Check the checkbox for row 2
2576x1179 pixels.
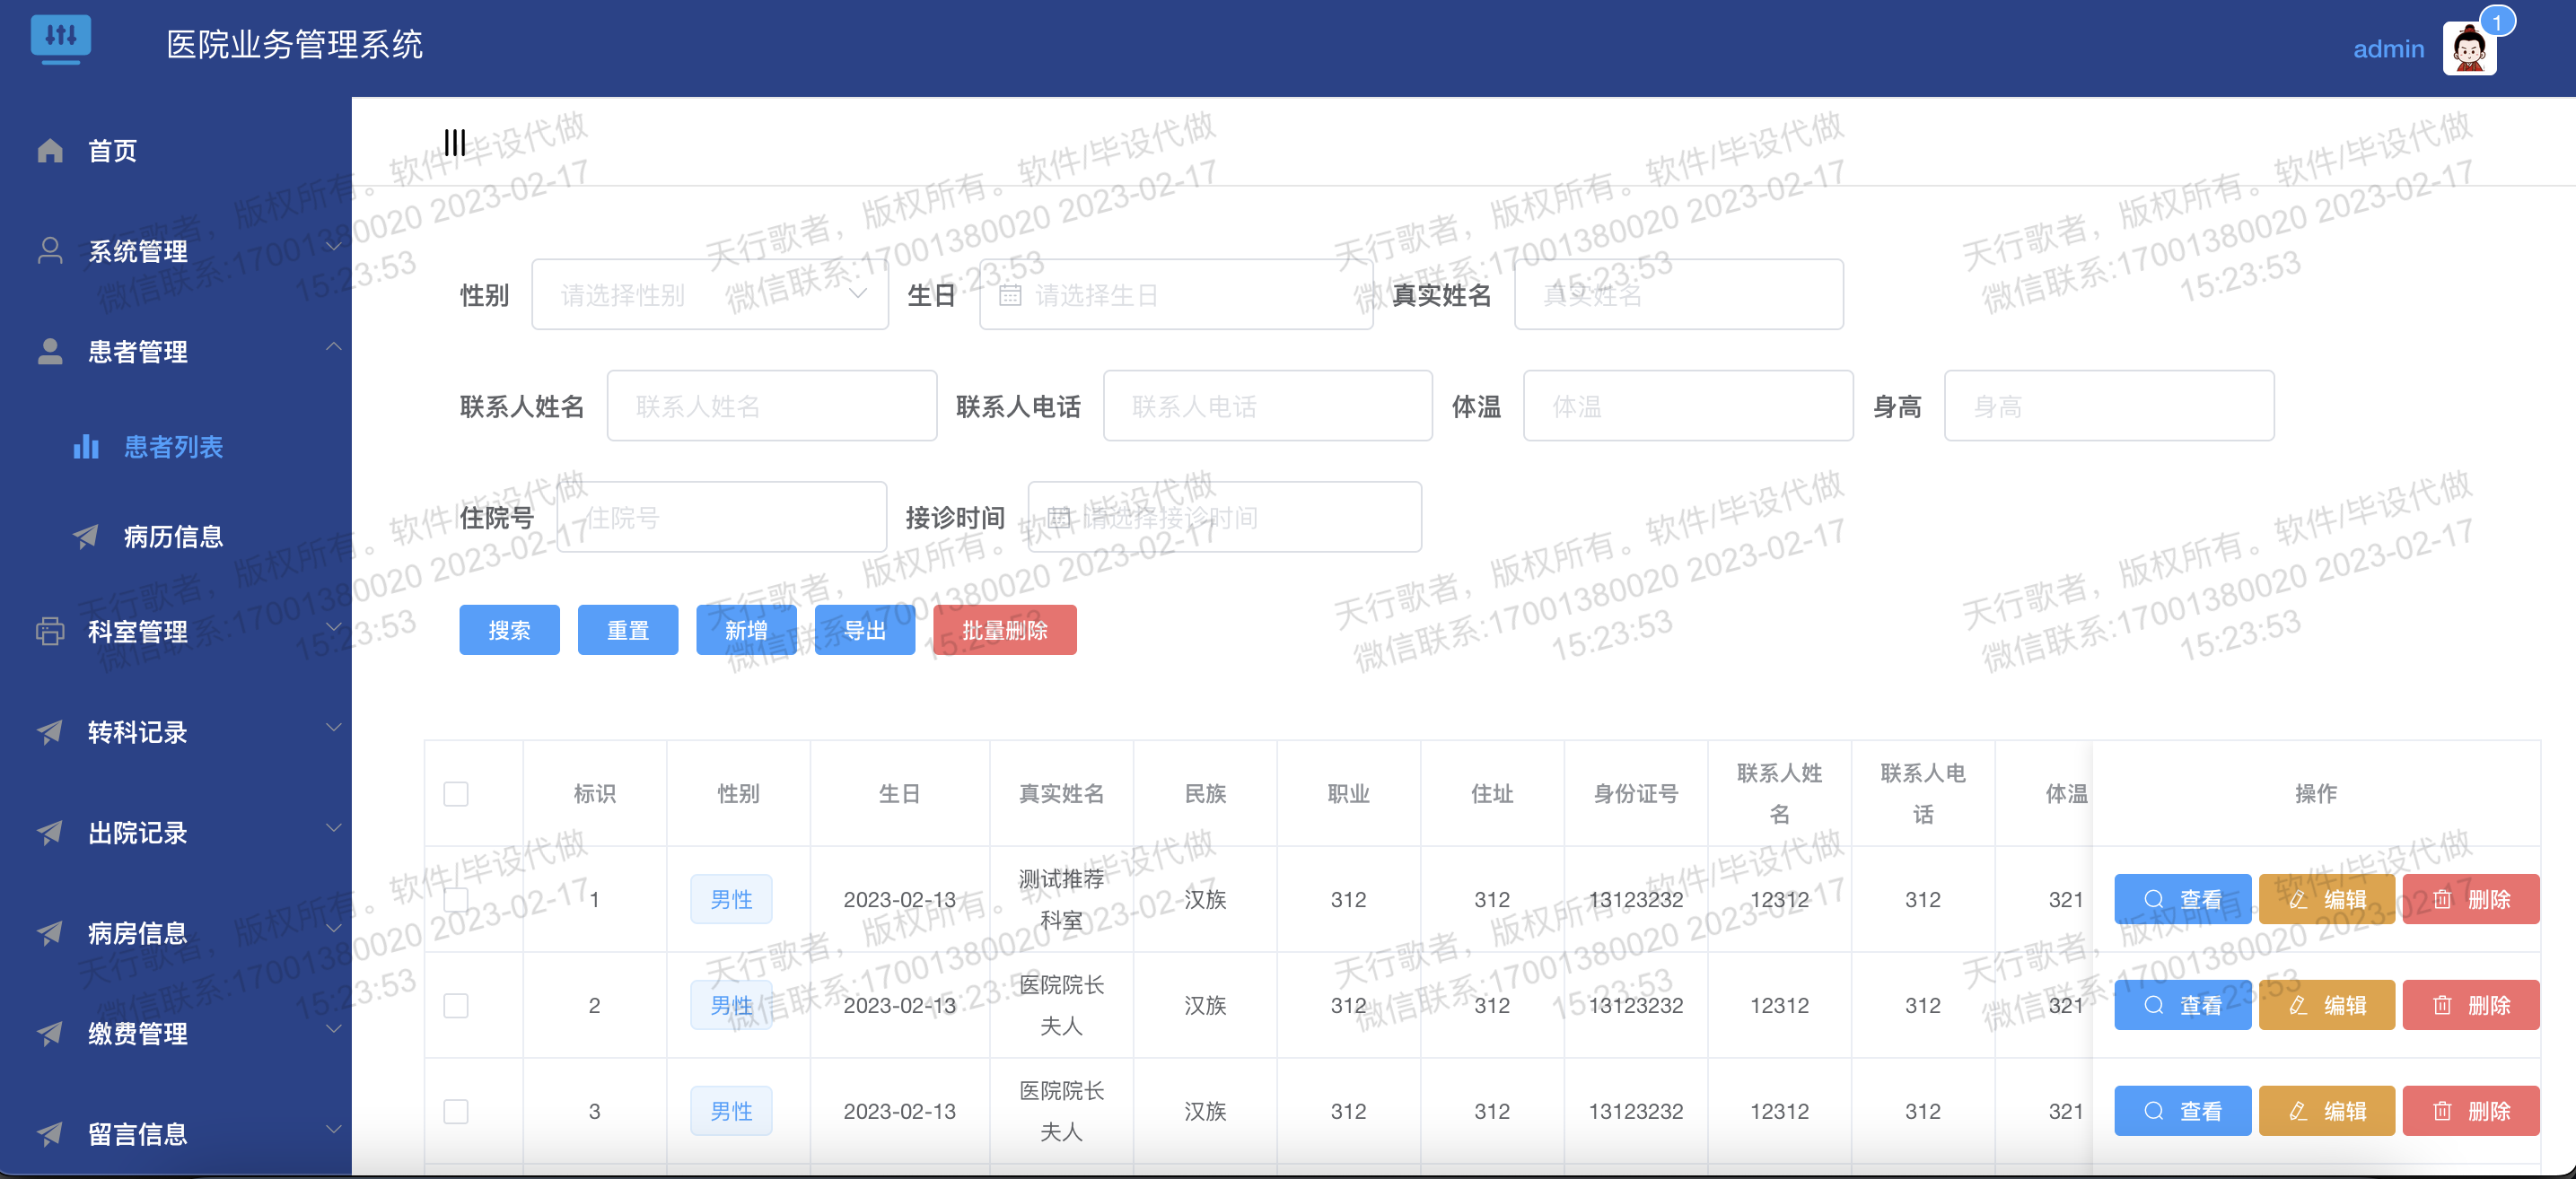point(456,1005)
